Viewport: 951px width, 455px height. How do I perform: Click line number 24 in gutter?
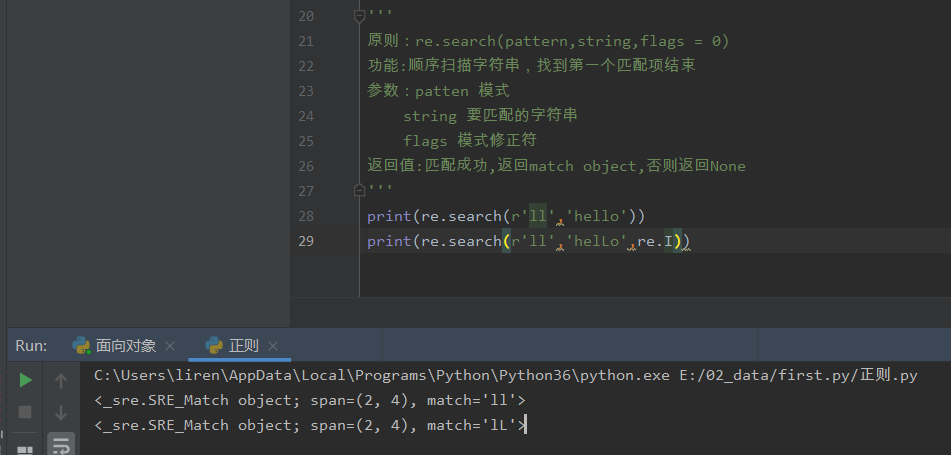pyautogui.click(x=306, y=116)
